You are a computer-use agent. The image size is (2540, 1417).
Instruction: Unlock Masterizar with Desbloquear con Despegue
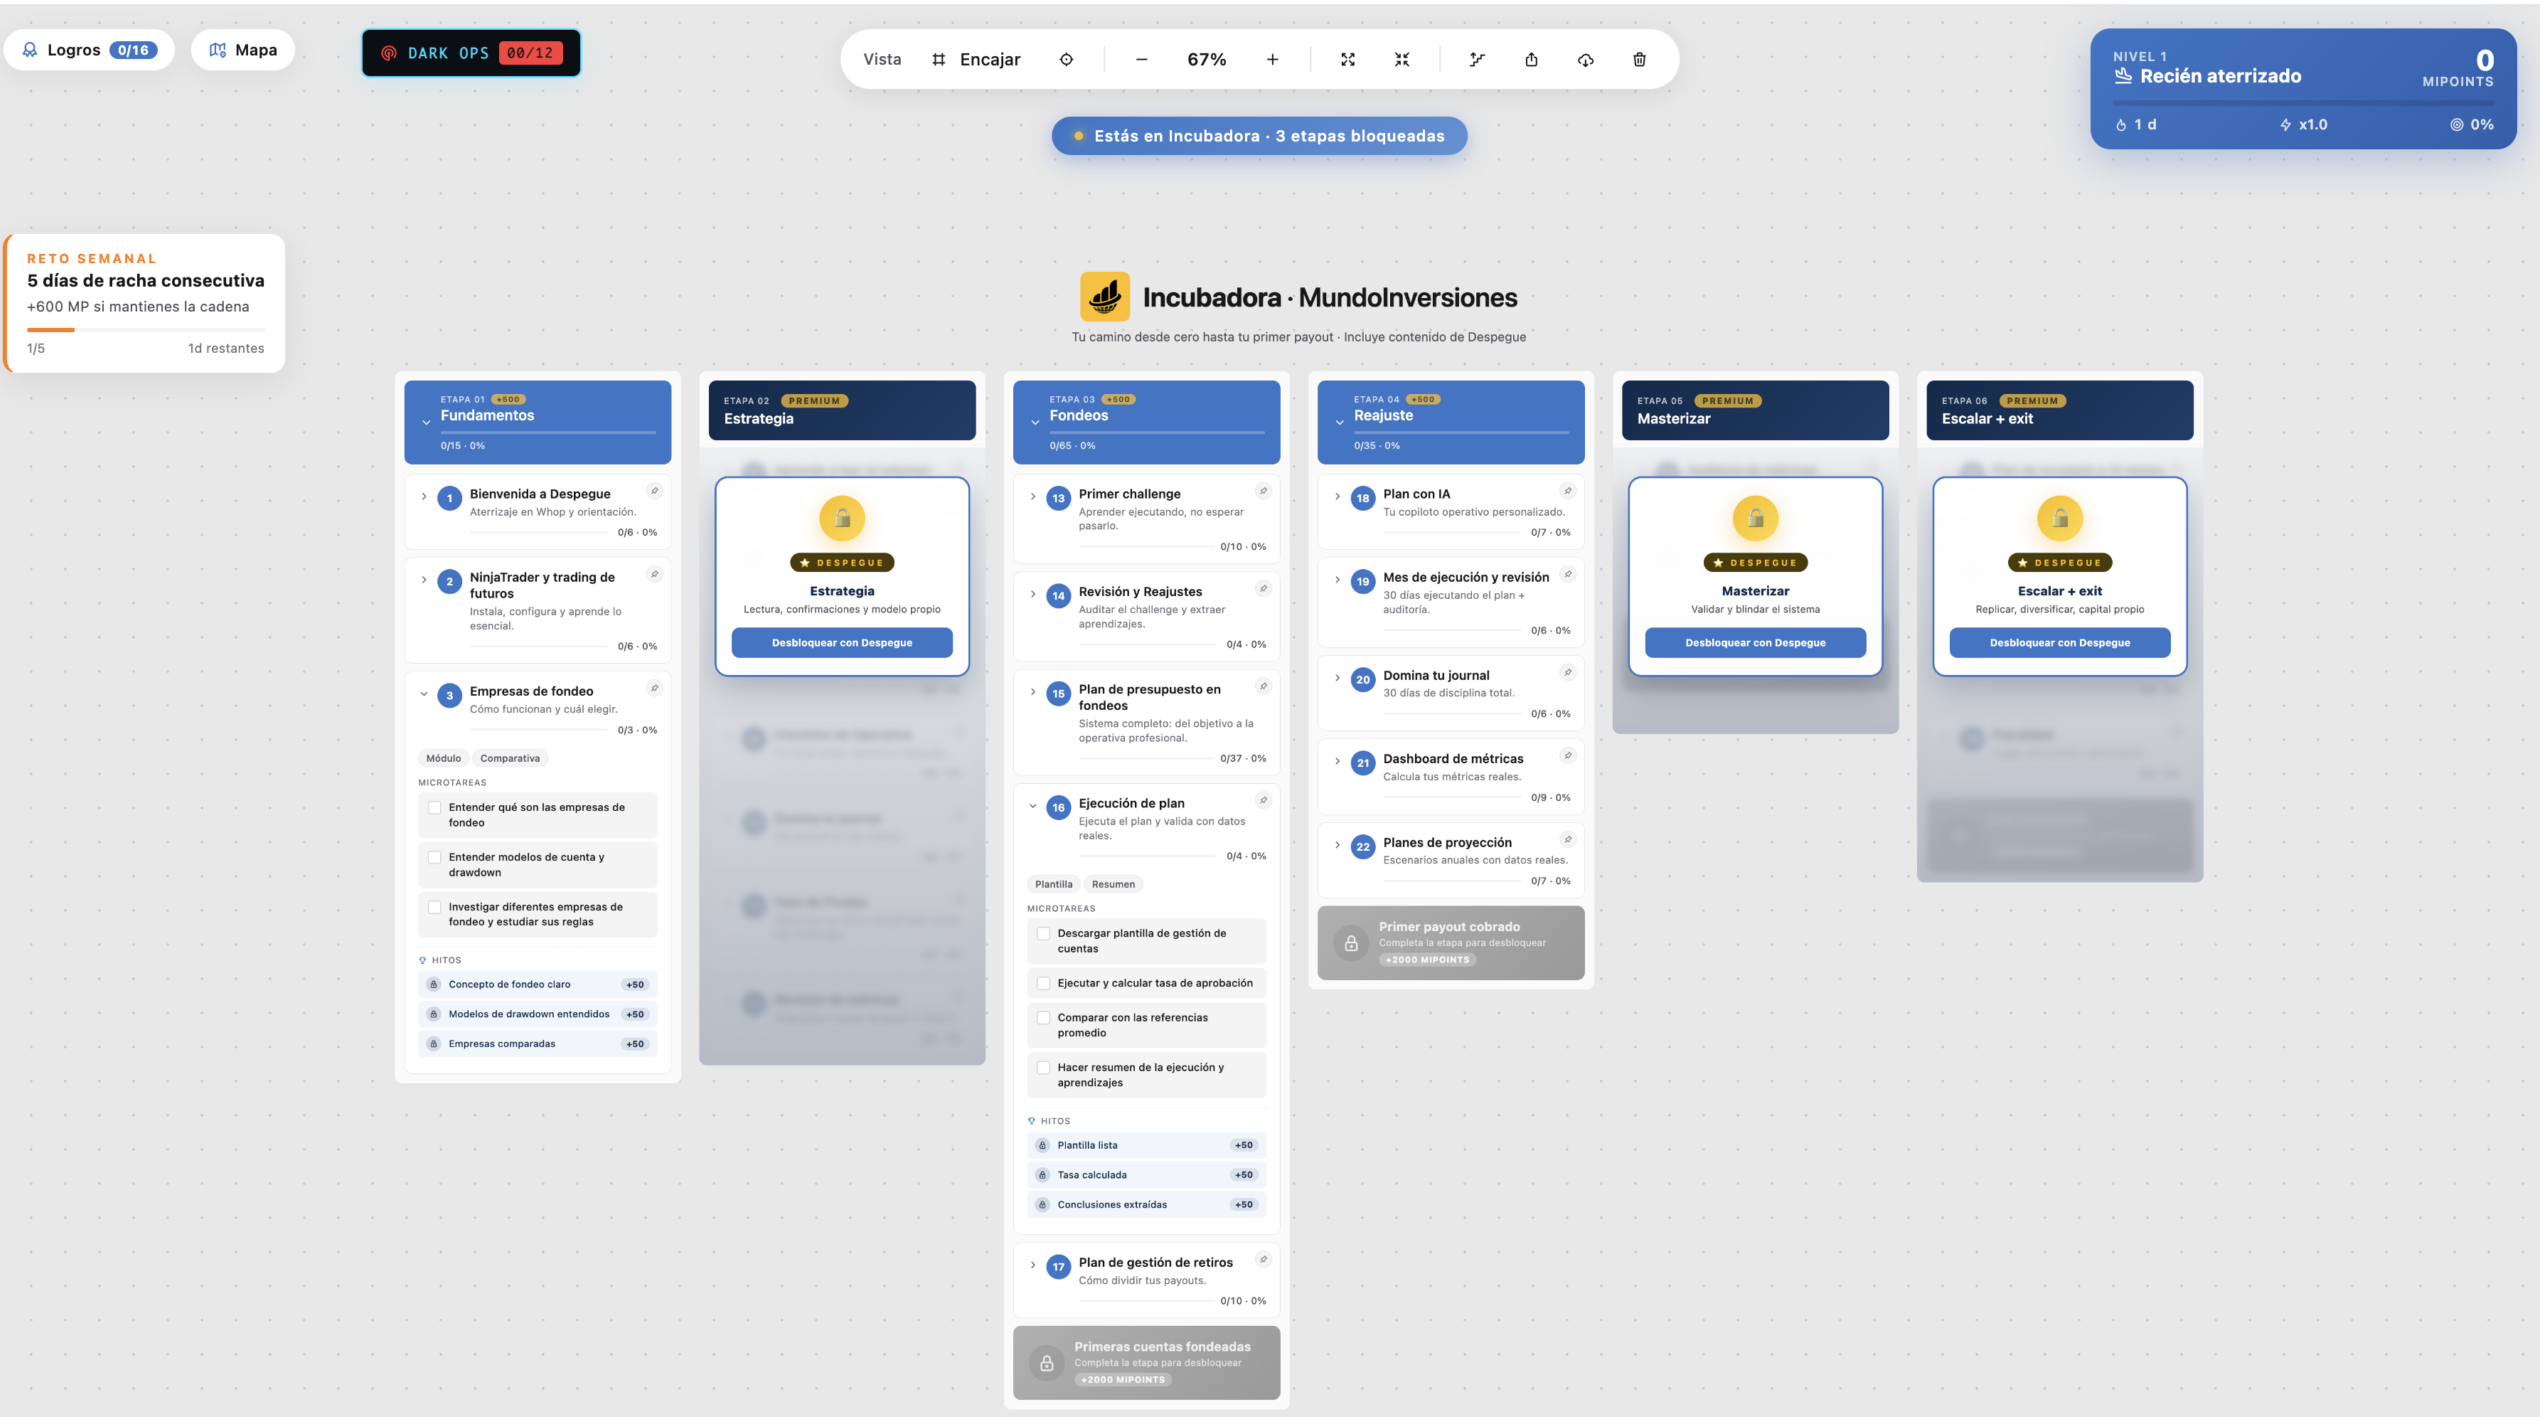coord(1755,643)
